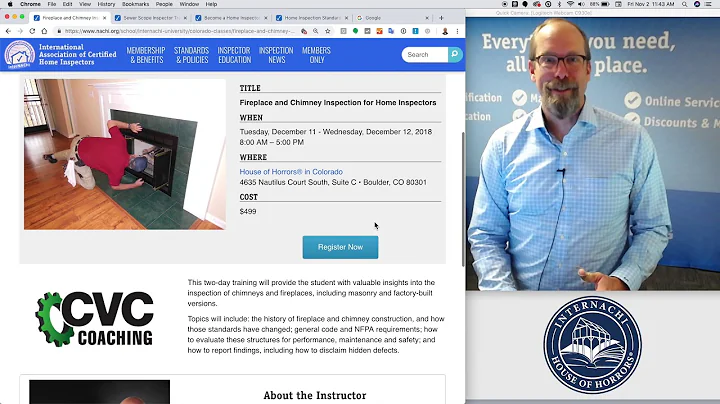Expand Membership & Benefits nav menu
The height and width of the screenshot is (404, 720).
pyautogui.click(x=146, y=55)
